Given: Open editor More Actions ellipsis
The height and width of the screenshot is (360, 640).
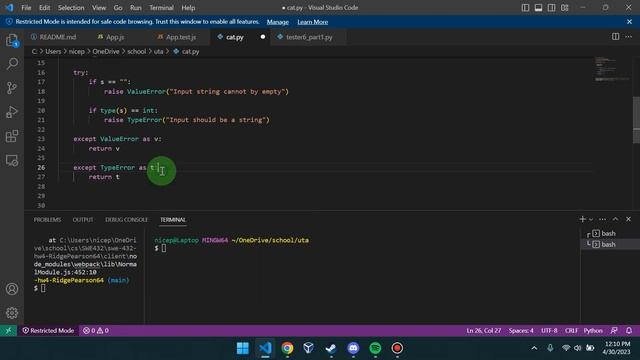Looking at the screenshot, I should click(628, 37).
